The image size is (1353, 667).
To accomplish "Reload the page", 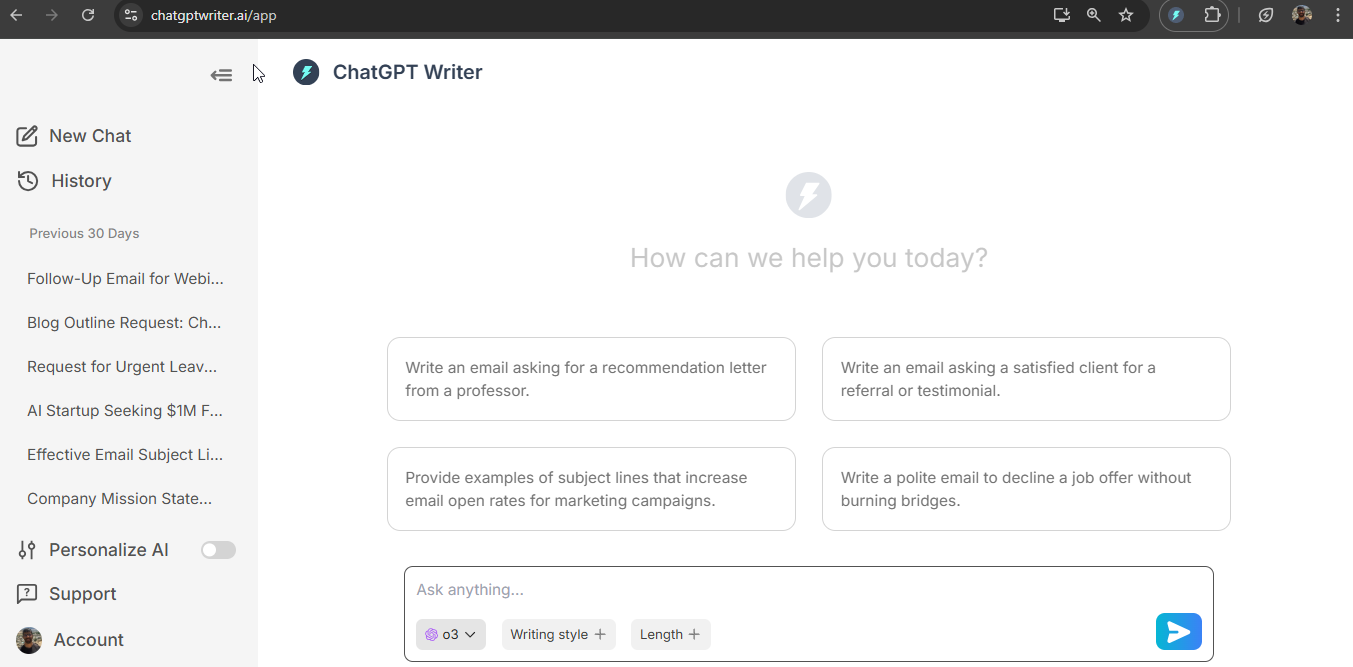I will (x=88, y=15).
